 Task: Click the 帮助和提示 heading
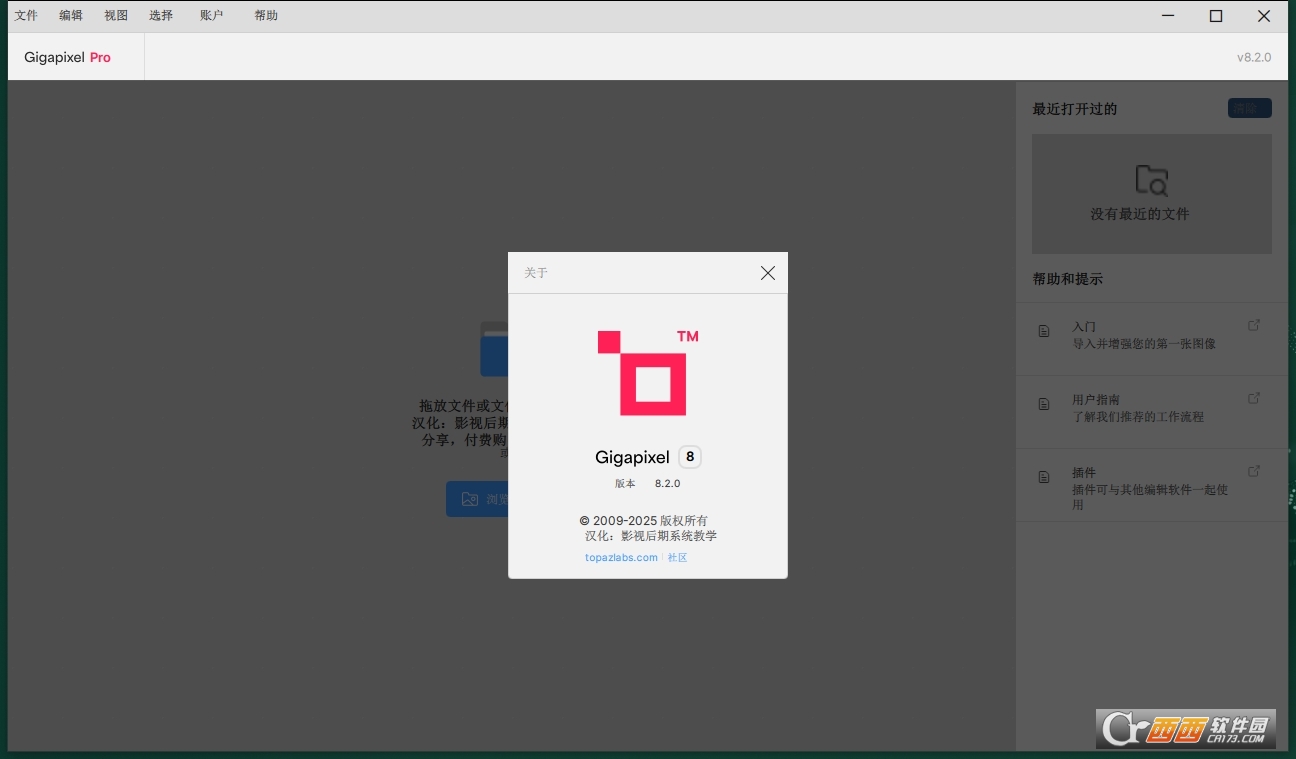click(x=1068, y=279)
